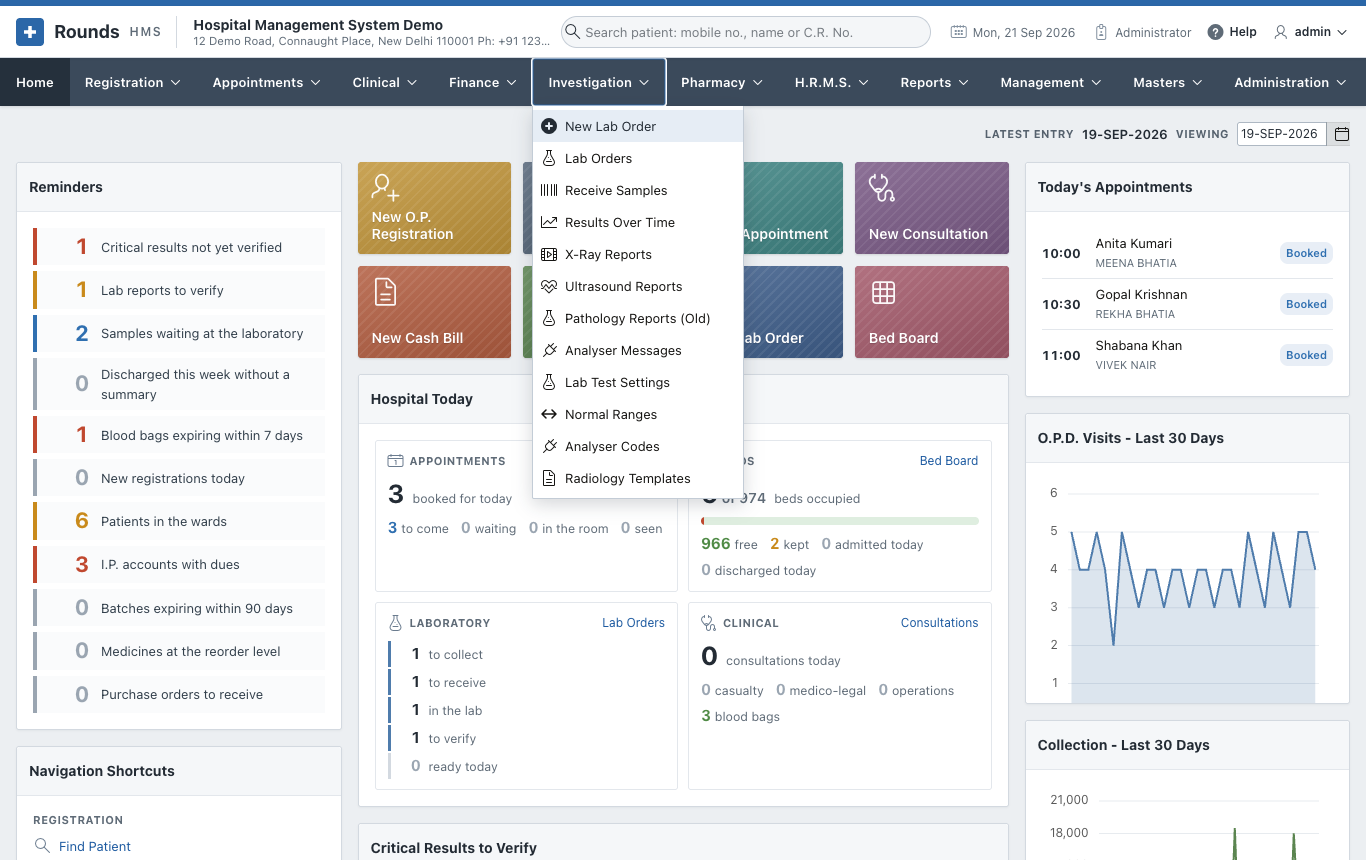Open the Clinical dropdown menu

click(385, 82)
